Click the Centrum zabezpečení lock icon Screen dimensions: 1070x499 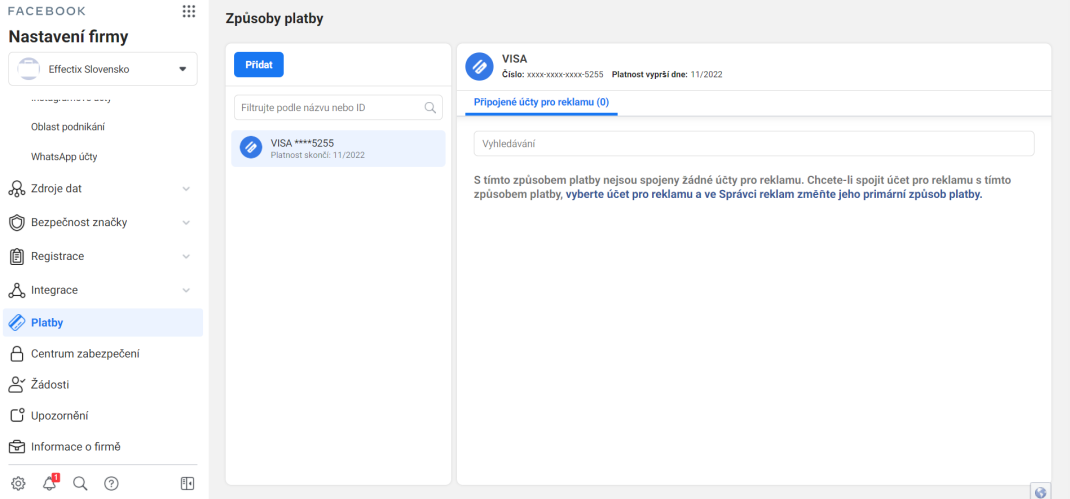pos(16,354)
